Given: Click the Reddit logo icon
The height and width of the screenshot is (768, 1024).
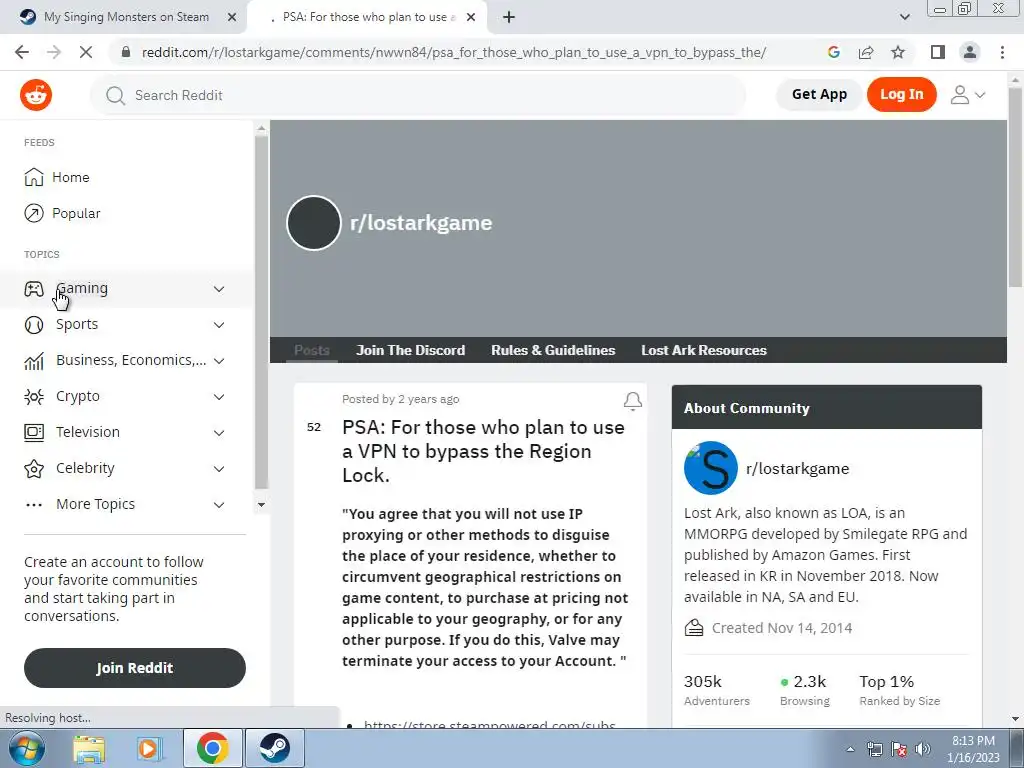Looking at the screenshot, I should point(36,95).
